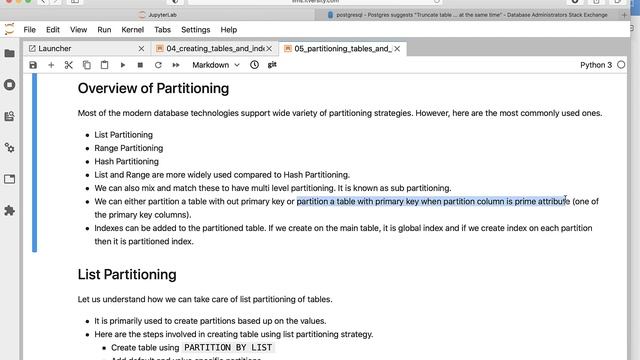640x360 pixels.
Task: Open the Running Terminals and Kernels sidebar
Action: click(9, 85)
